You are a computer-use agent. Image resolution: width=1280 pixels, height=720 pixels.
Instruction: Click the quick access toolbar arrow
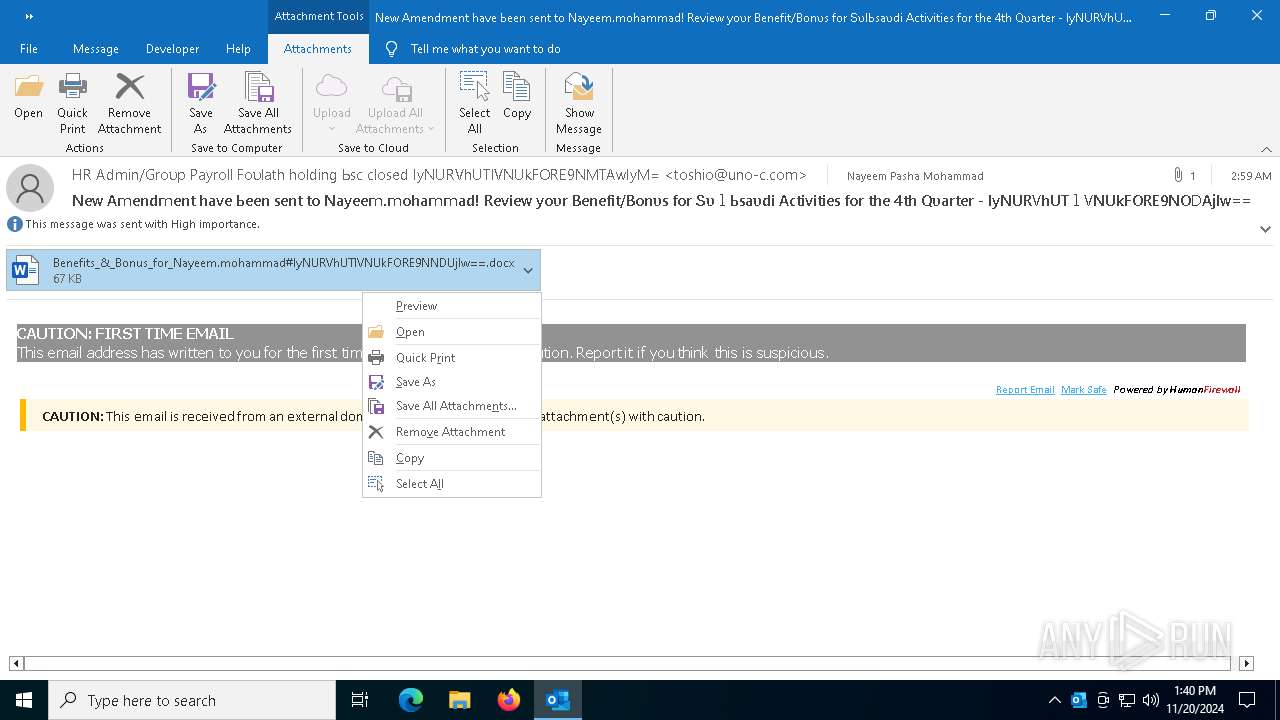pos(28,16)
